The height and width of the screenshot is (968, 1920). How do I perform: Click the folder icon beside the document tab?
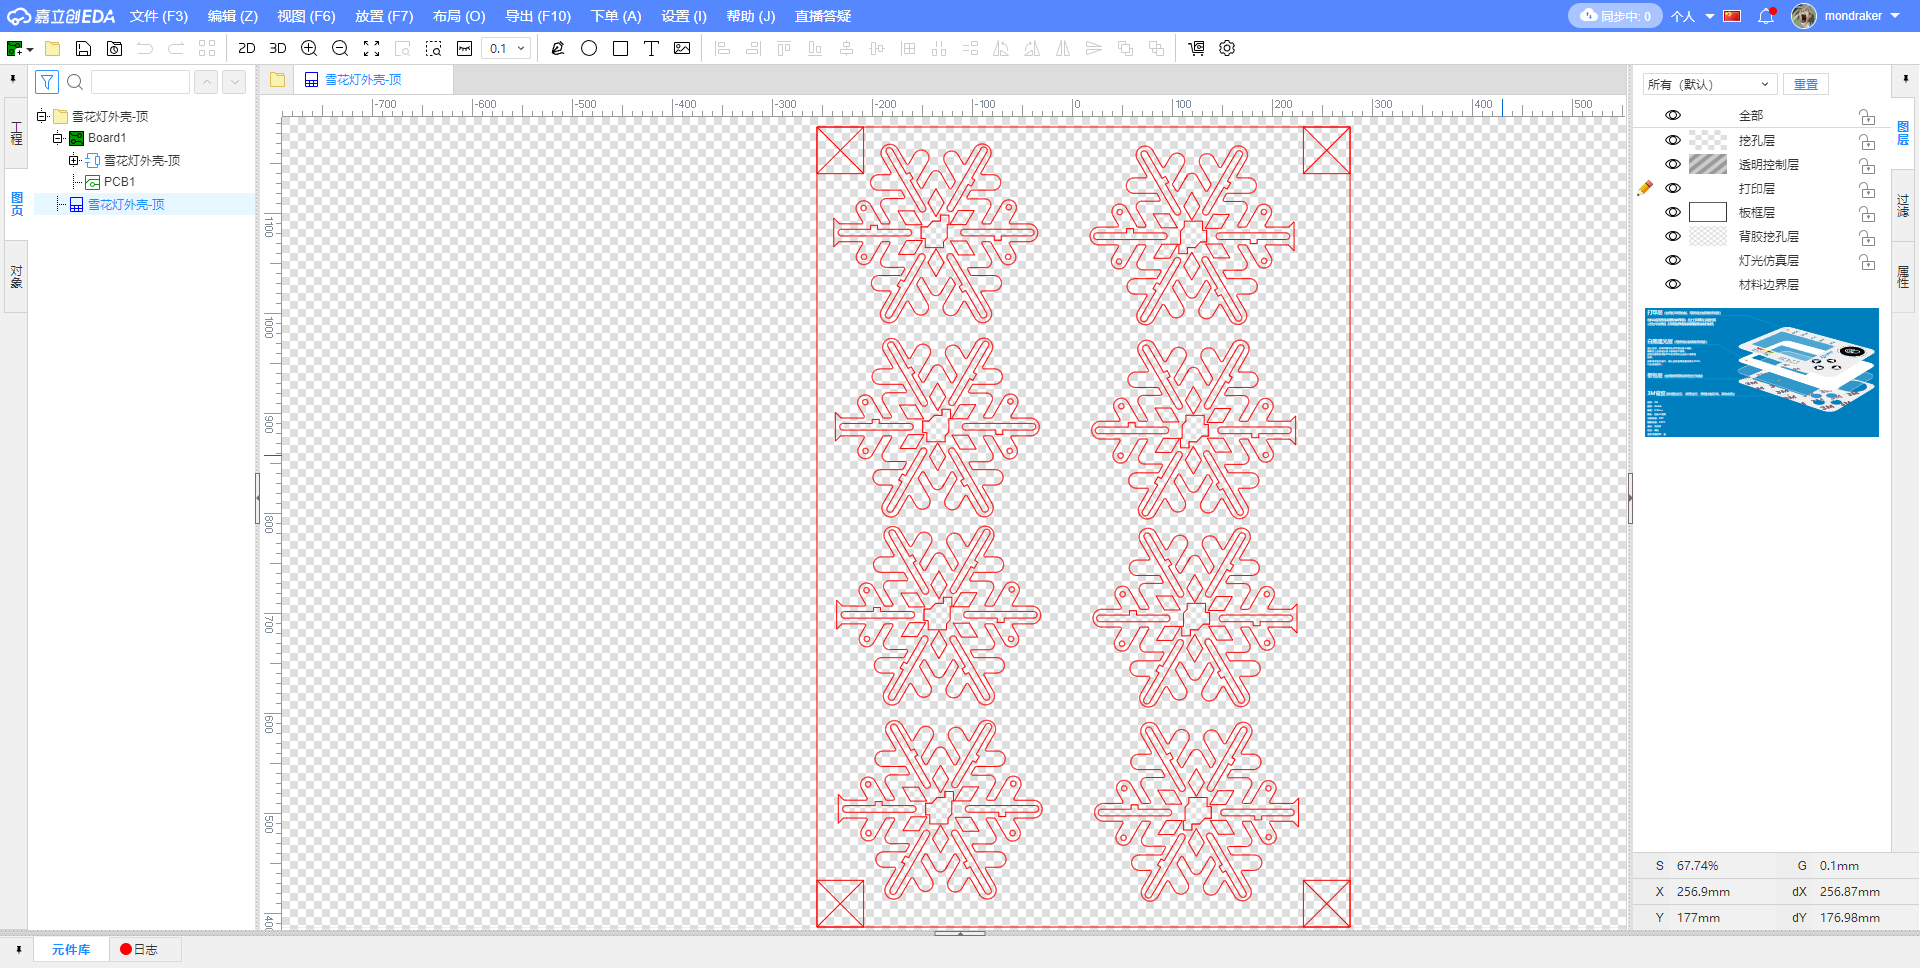[x=277, y=80]
